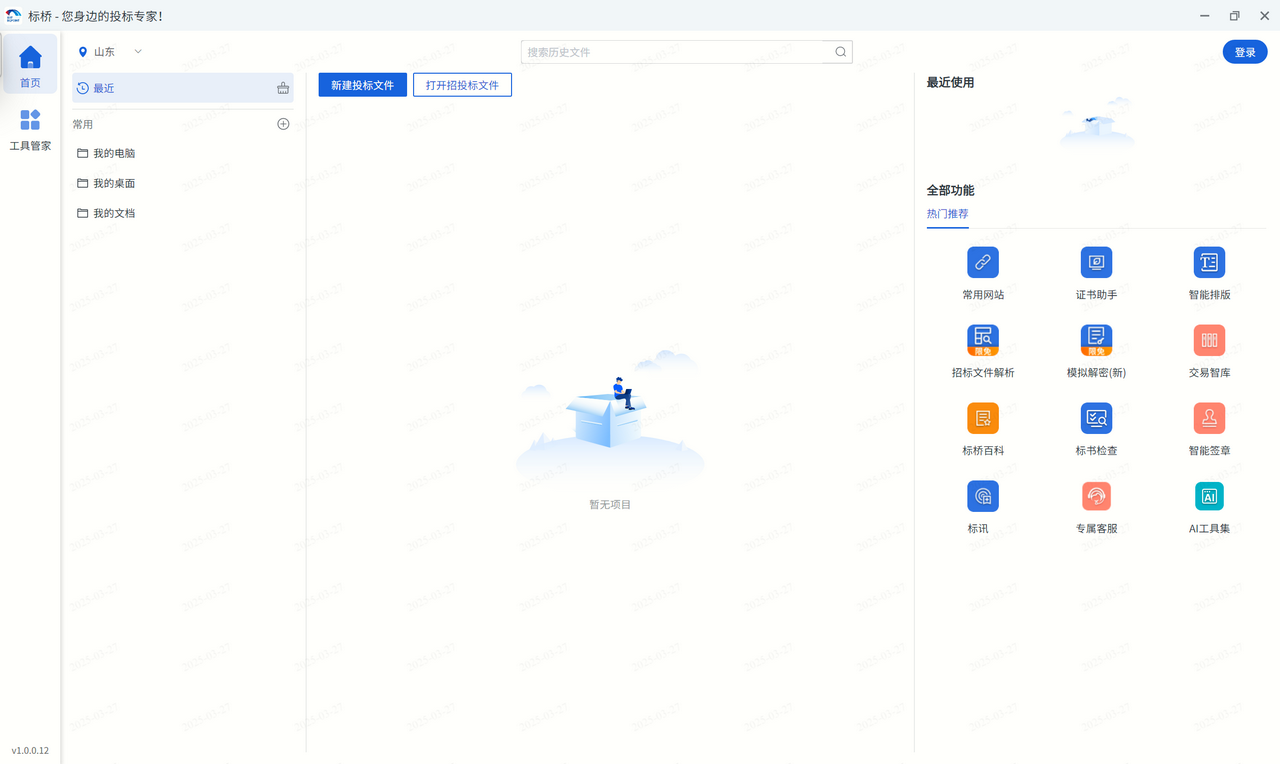Add a new common folder via plus icon
The image size is (1280, 764).
283,123
